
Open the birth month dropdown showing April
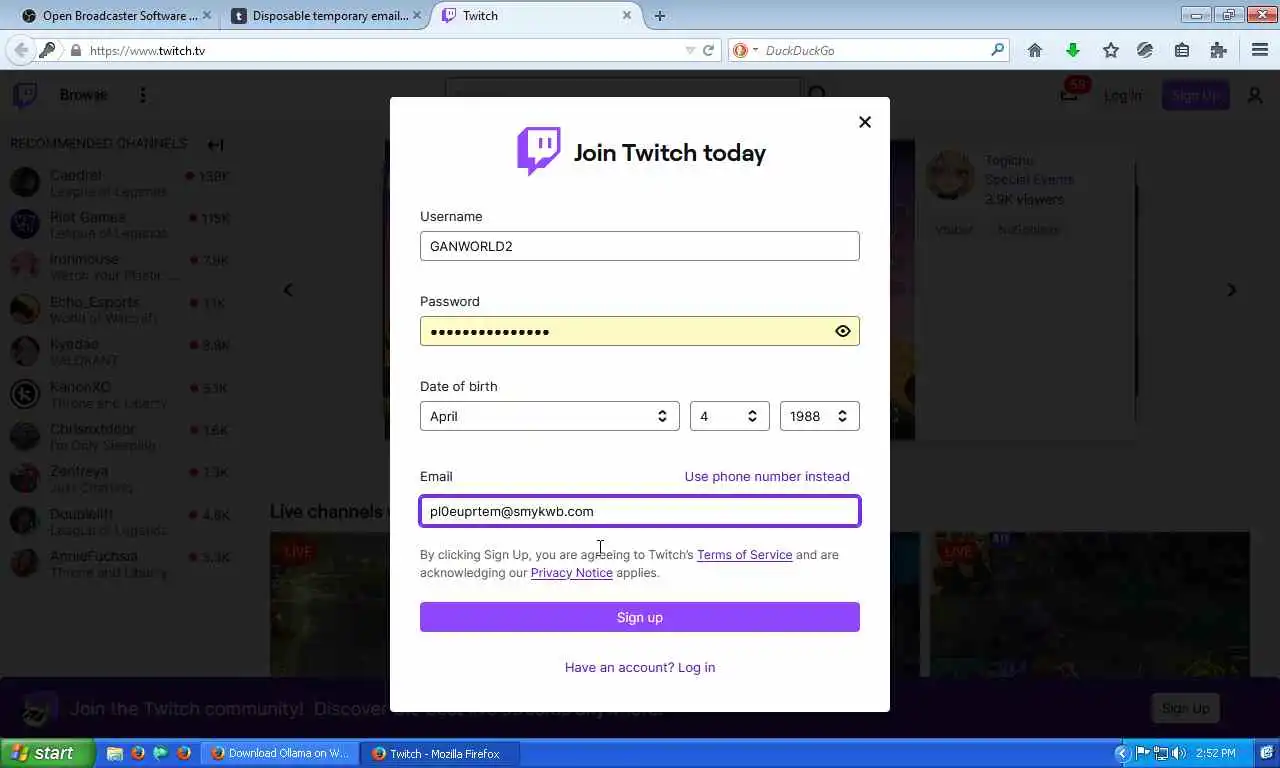pyautogui.click(x=549, y=416)
